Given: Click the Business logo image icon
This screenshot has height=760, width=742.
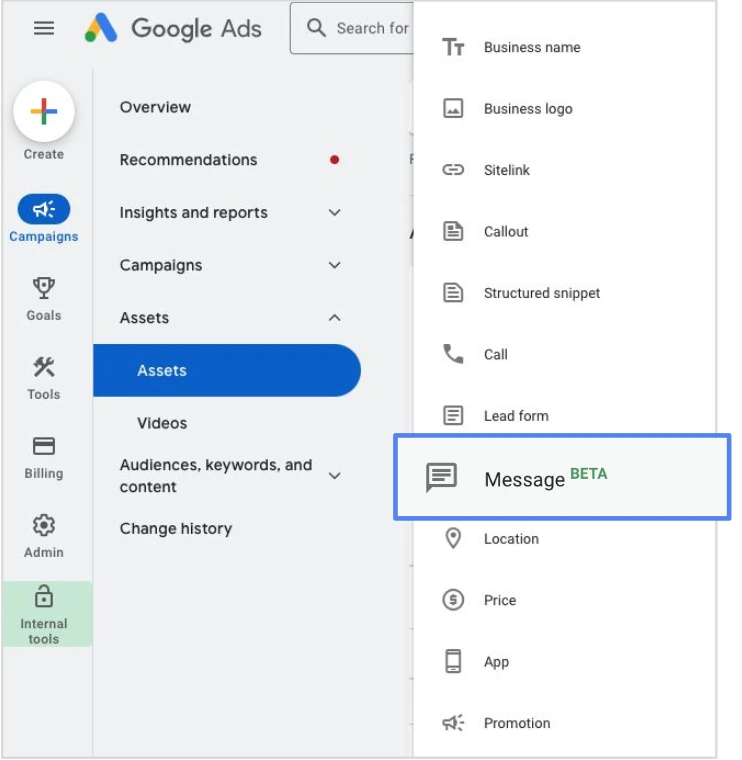Looking at the screenshot, I should (453, 108).
